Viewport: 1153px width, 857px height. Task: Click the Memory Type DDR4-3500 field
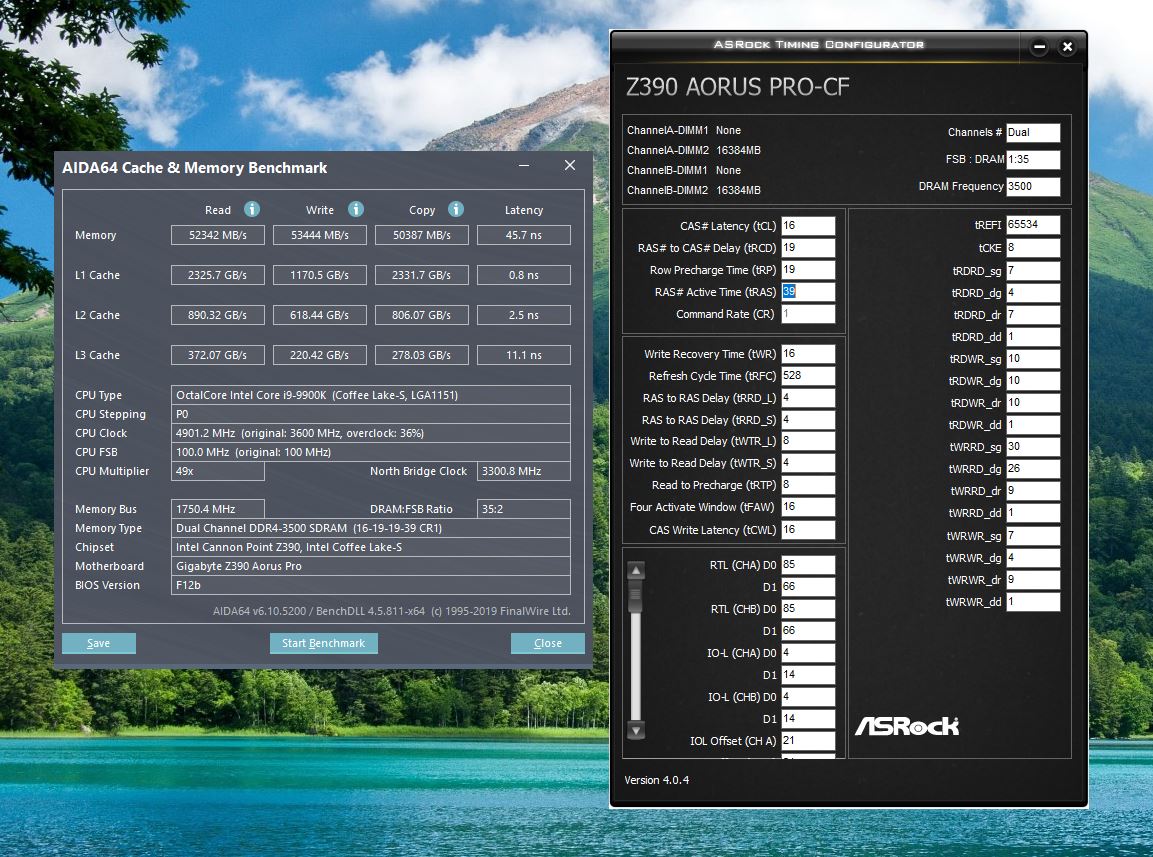[x=371, y=528]
